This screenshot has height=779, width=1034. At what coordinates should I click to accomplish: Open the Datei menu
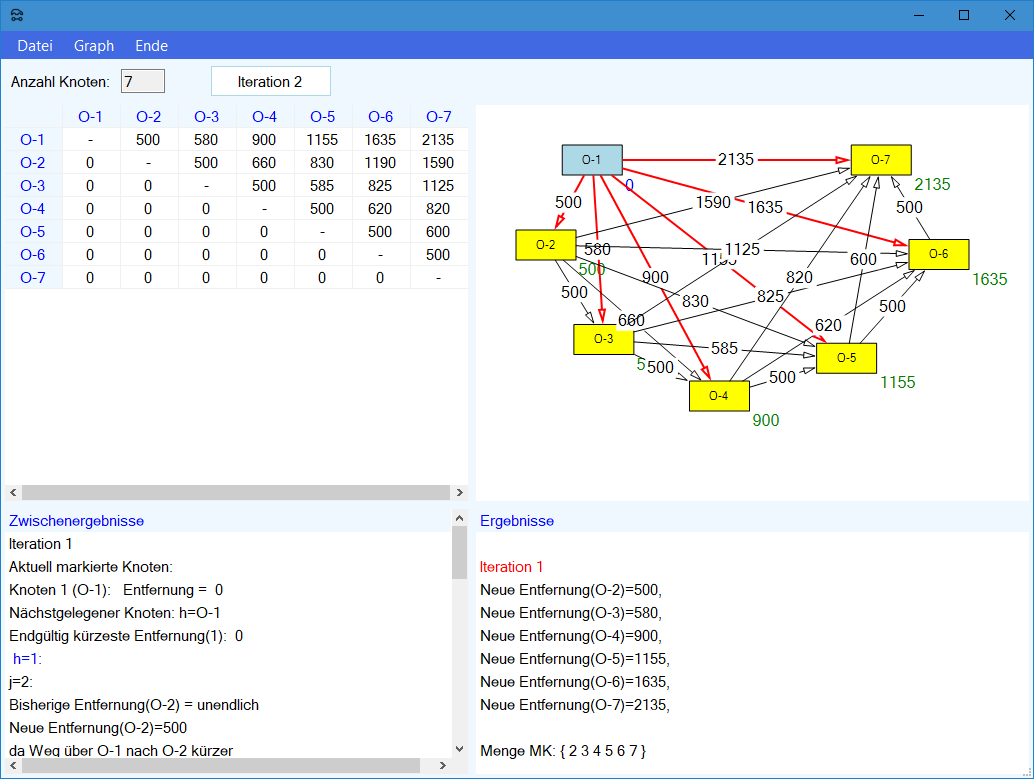(35, 46)
